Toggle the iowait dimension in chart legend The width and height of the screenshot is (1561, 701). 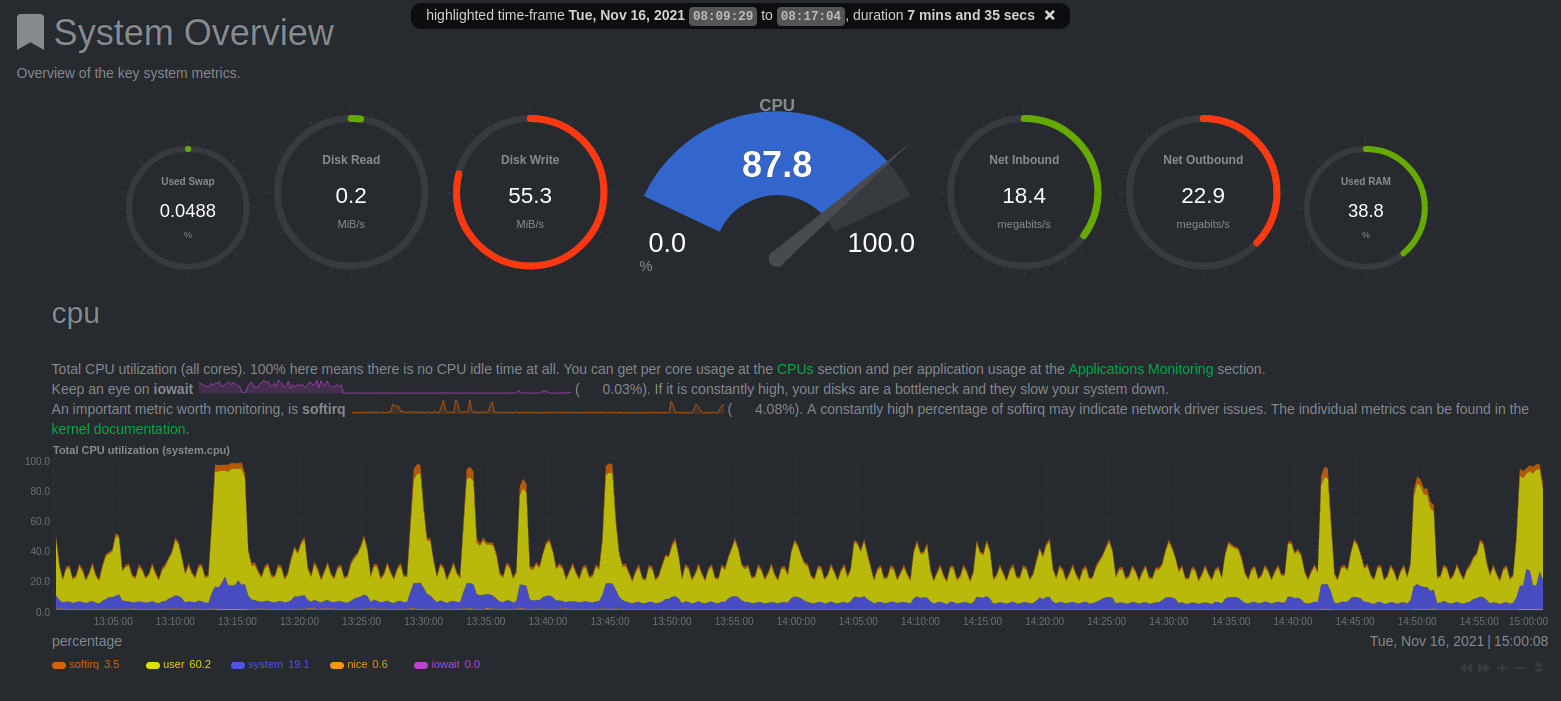(x=446, y=664)
